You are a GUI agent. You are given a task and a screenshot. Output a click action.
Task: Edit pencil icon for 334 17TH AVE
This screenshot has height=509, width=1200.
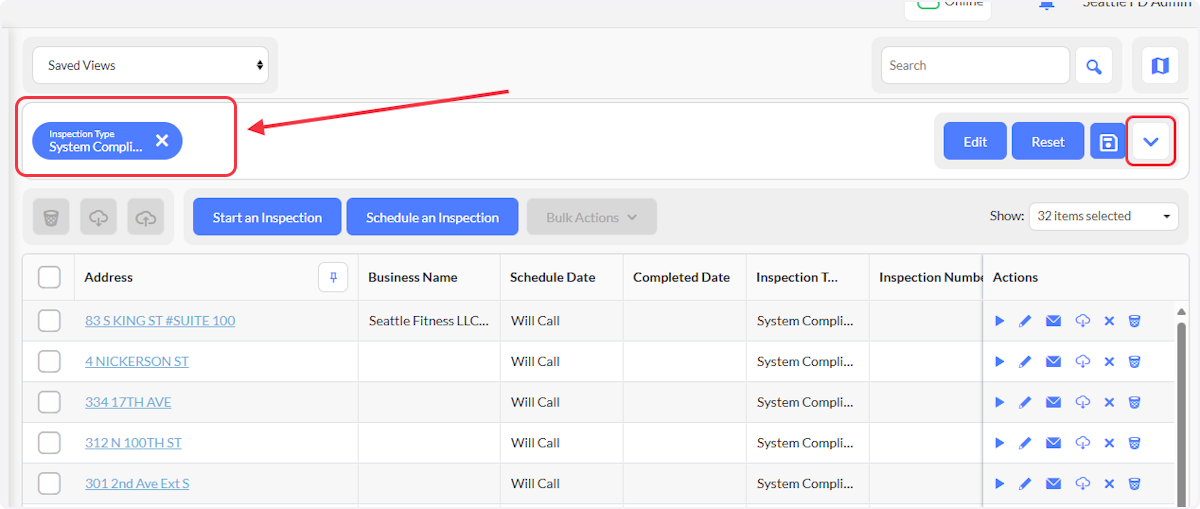point(1025,402)
